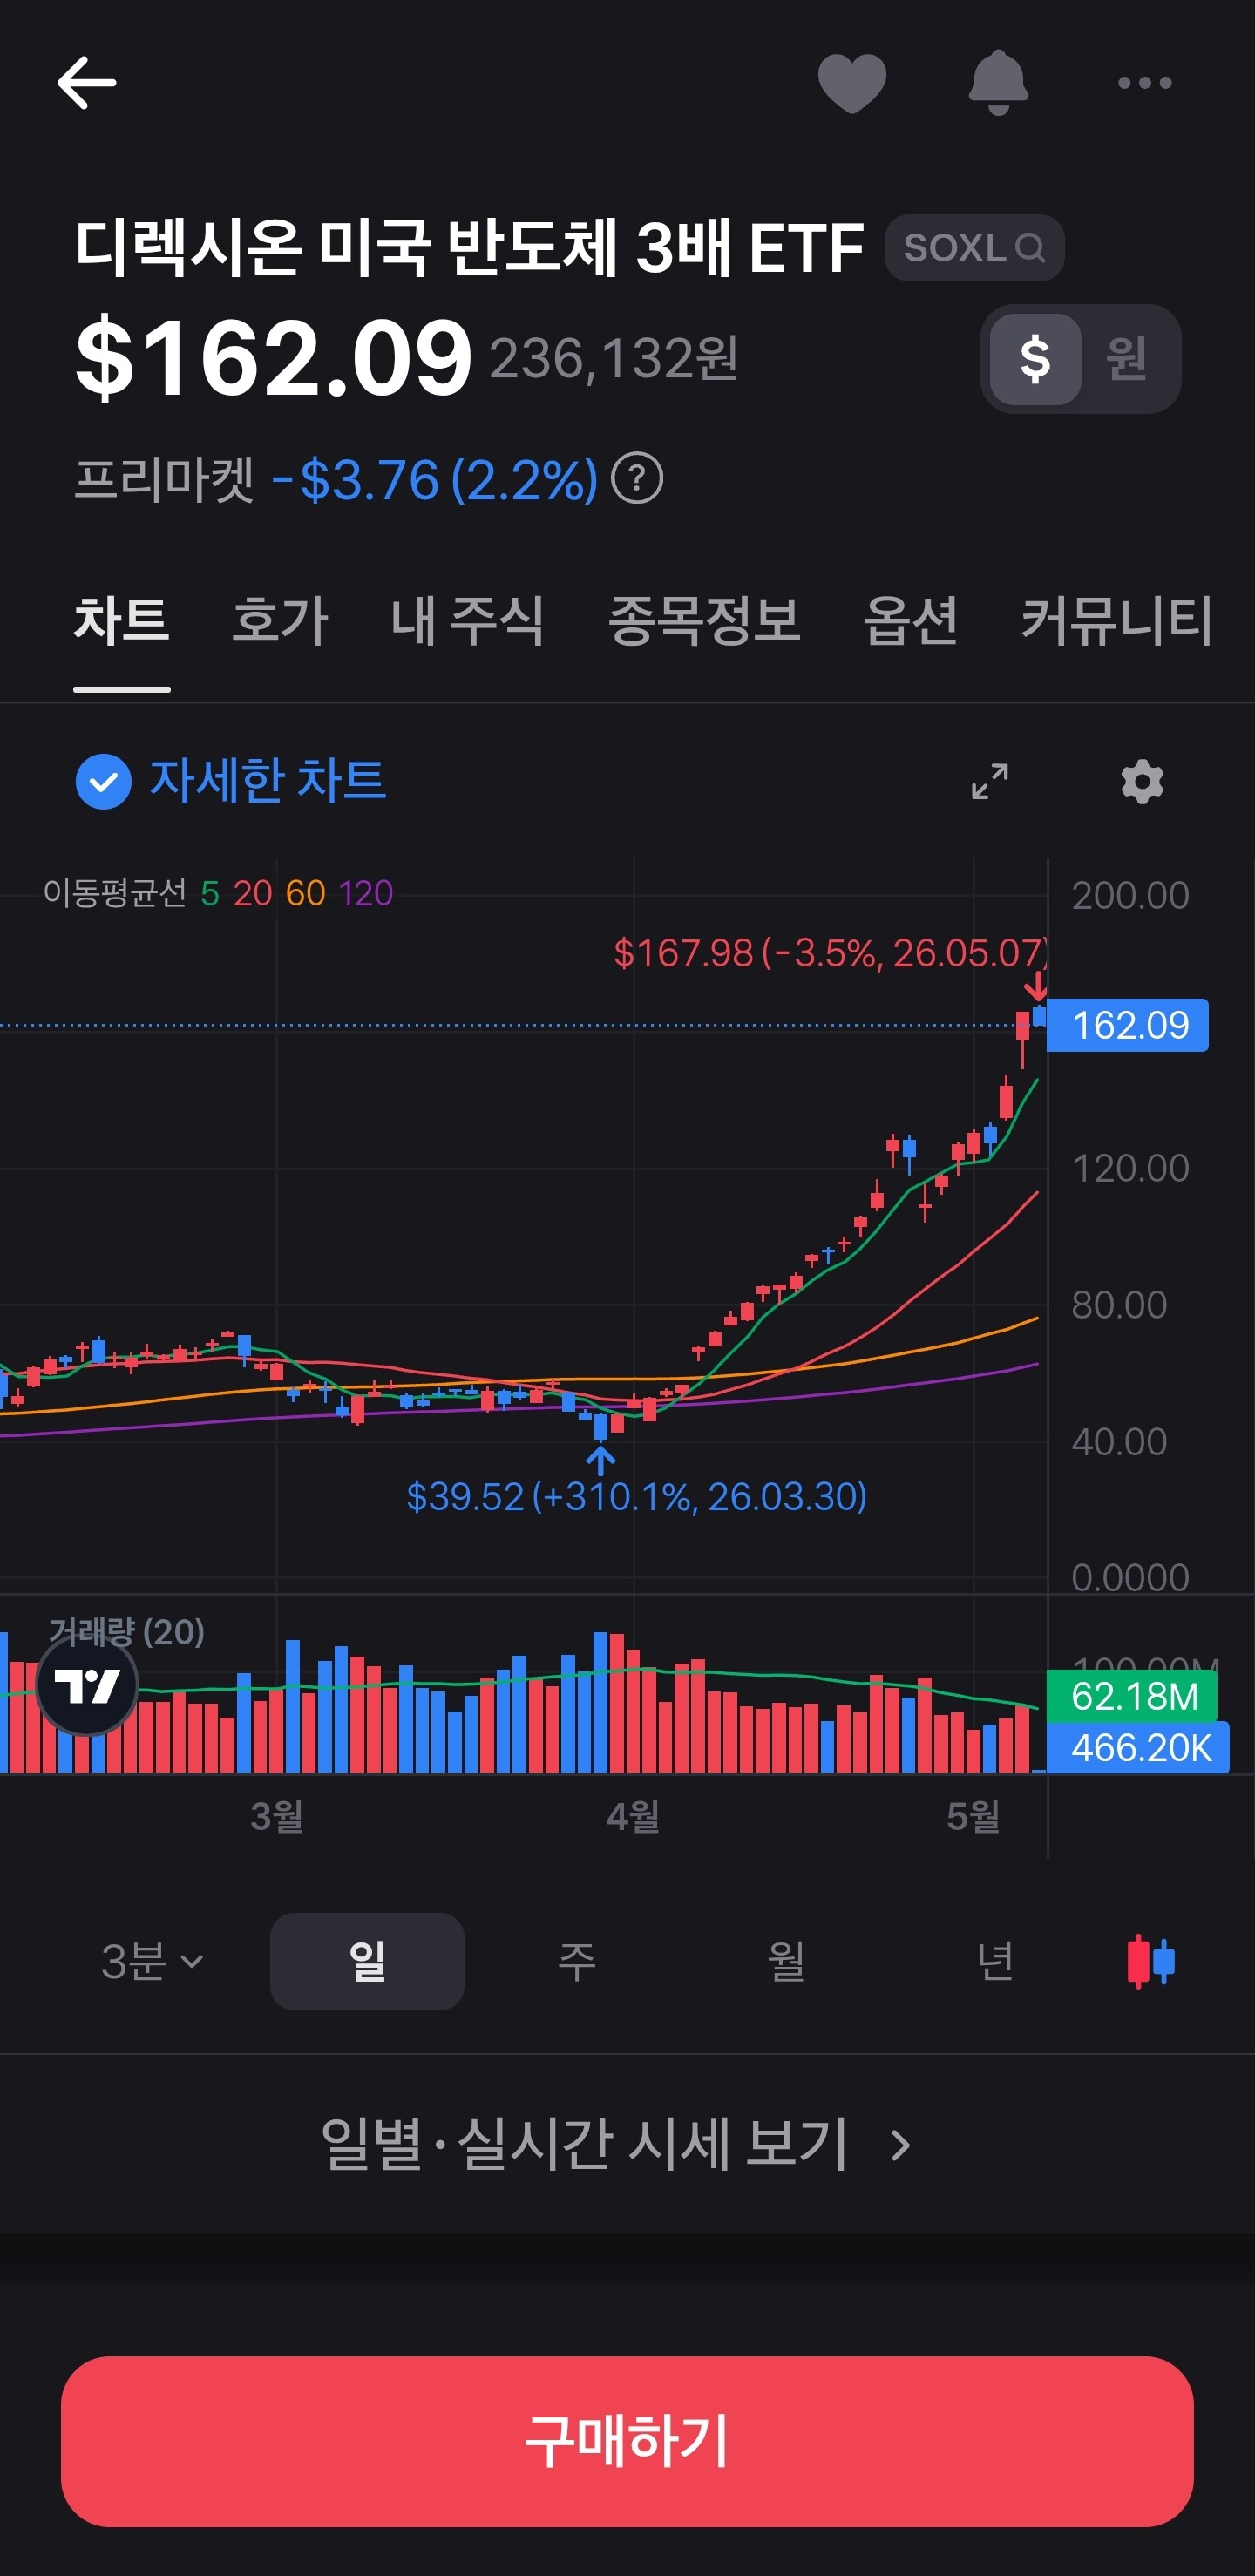Tap the moving average 60 legend value

[x=305, y=892]
